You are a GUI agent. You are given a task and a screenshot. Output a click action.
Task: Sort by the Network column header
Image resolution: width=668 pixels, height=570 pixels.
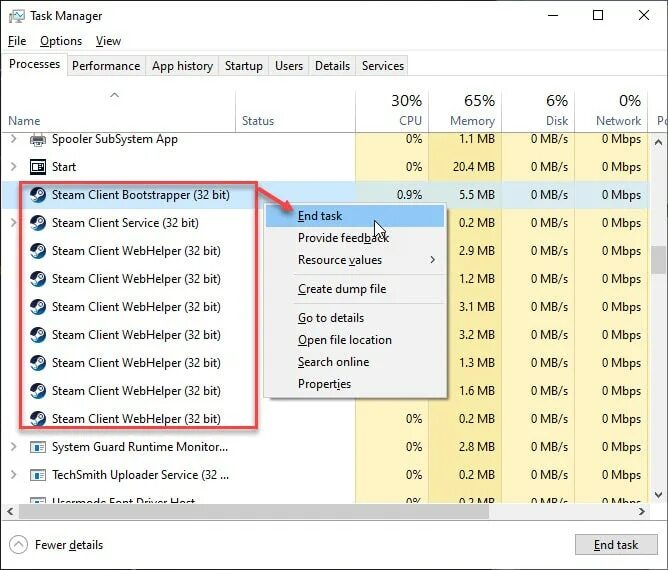coord(611,111)
